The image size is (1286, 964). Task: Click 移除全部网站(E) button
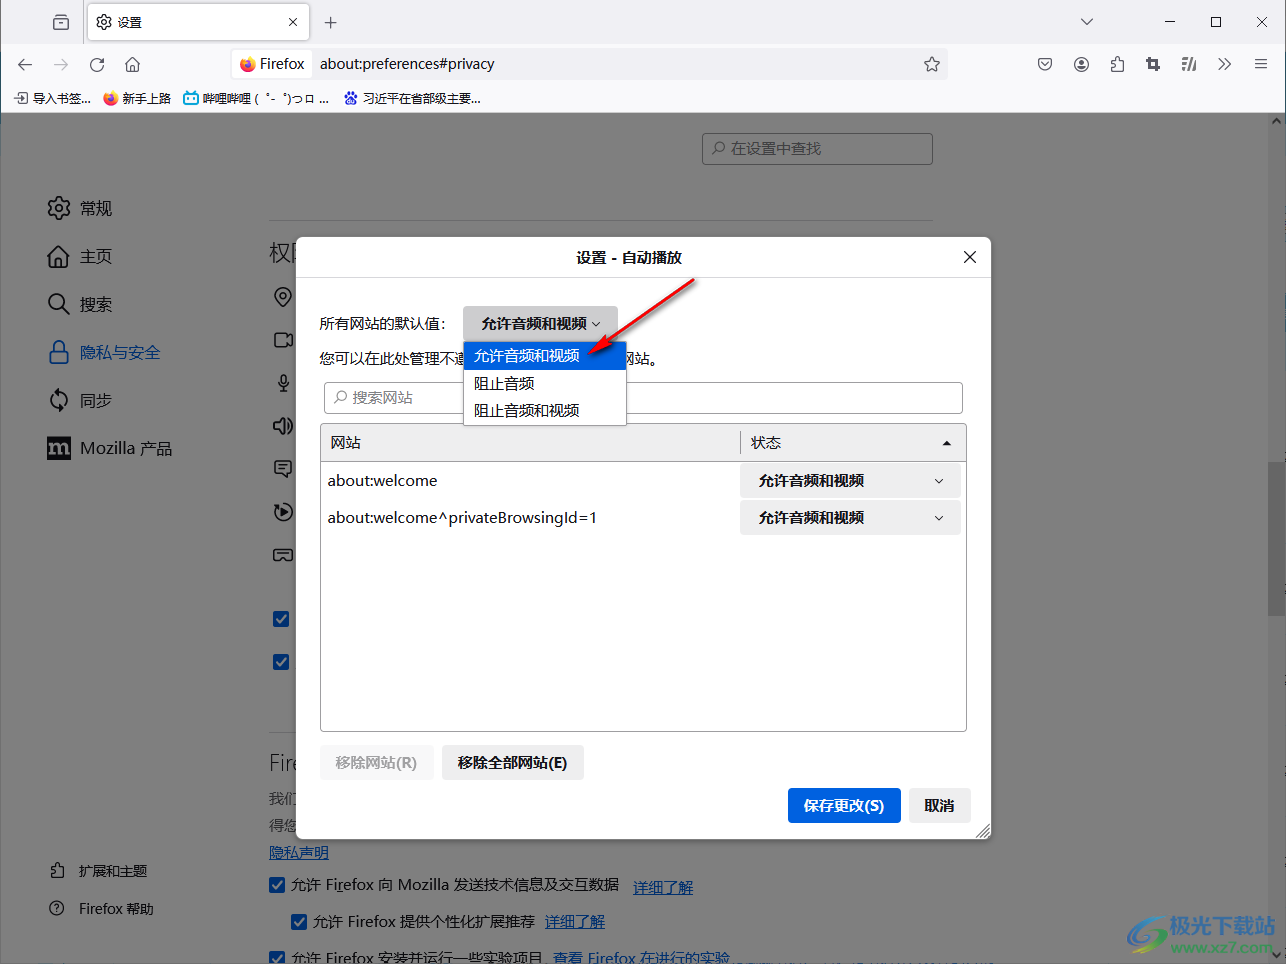click(x=512, y=762)
